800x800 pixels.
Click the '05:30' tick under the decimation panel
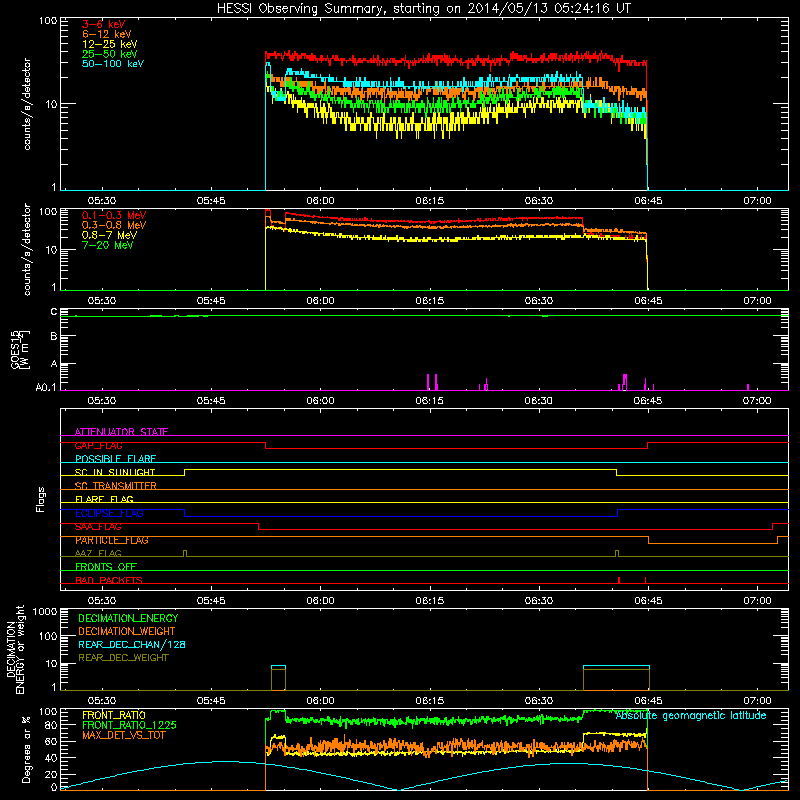click(102, 701)
